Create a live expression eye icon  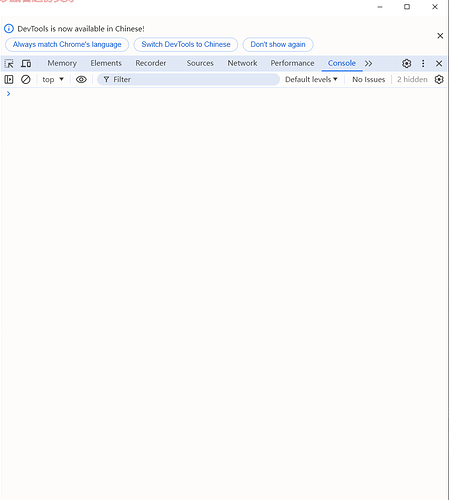pyautogui.click(x=81, y=79)
